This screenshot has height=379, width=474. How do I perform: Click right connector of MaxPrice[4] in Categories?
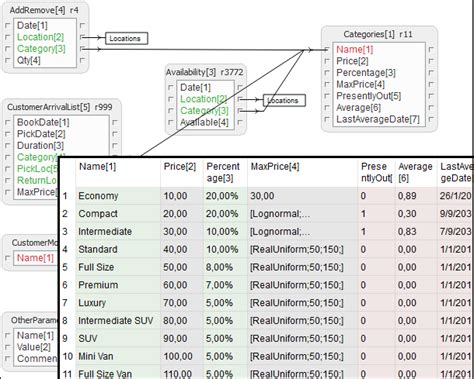click(431, 85)
